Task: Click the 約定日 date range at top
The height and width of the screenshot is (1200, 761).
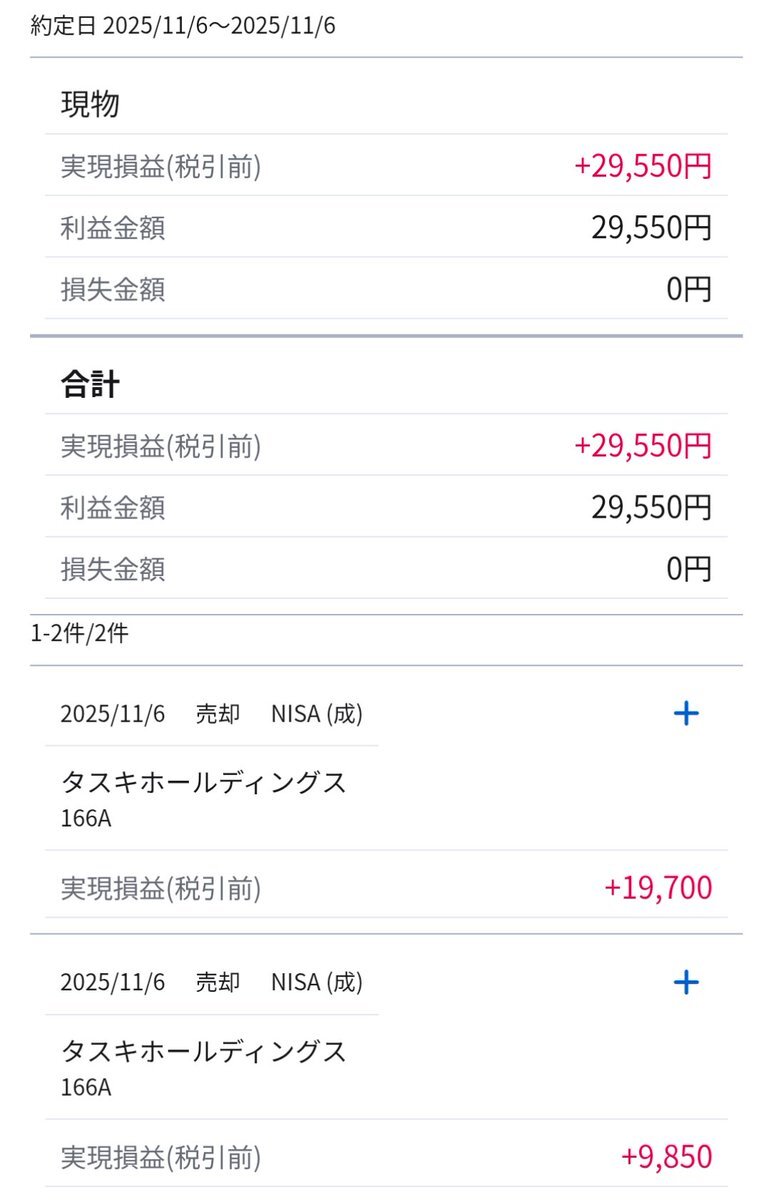Action: pyautogui.click(x=183, y=26)
